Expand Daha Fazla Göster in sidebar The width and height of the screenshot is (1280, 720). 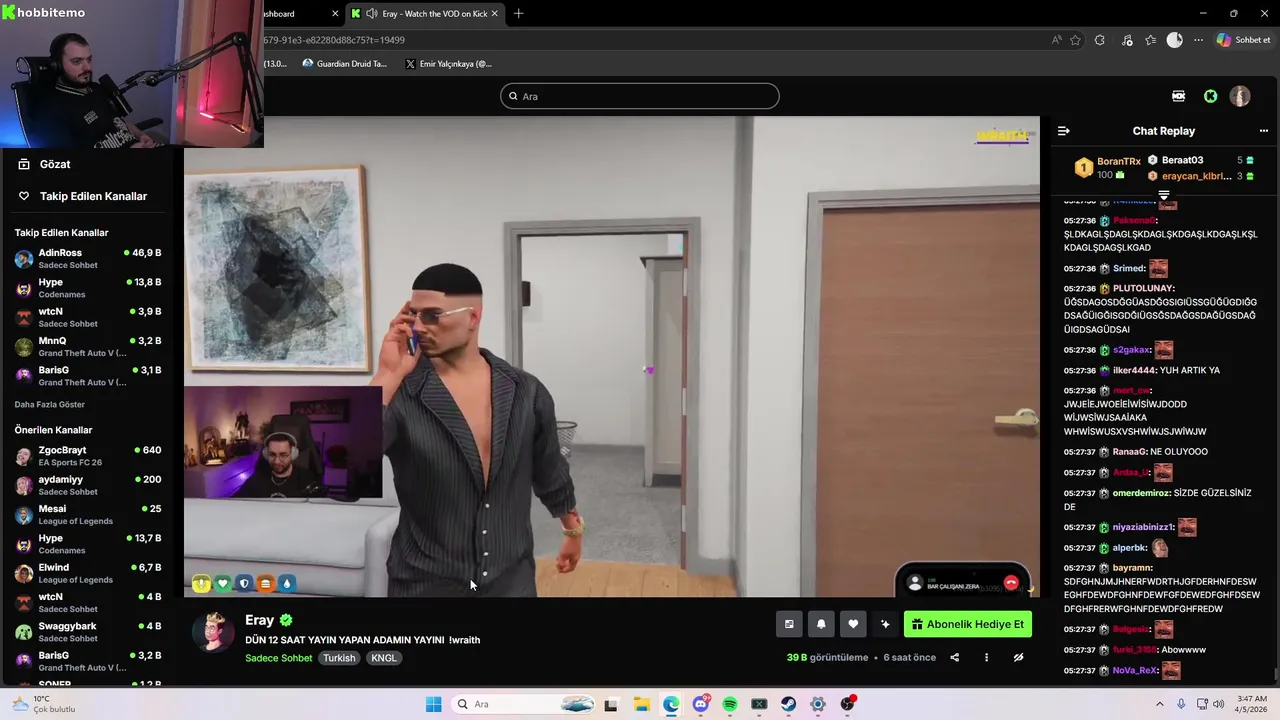50,404
